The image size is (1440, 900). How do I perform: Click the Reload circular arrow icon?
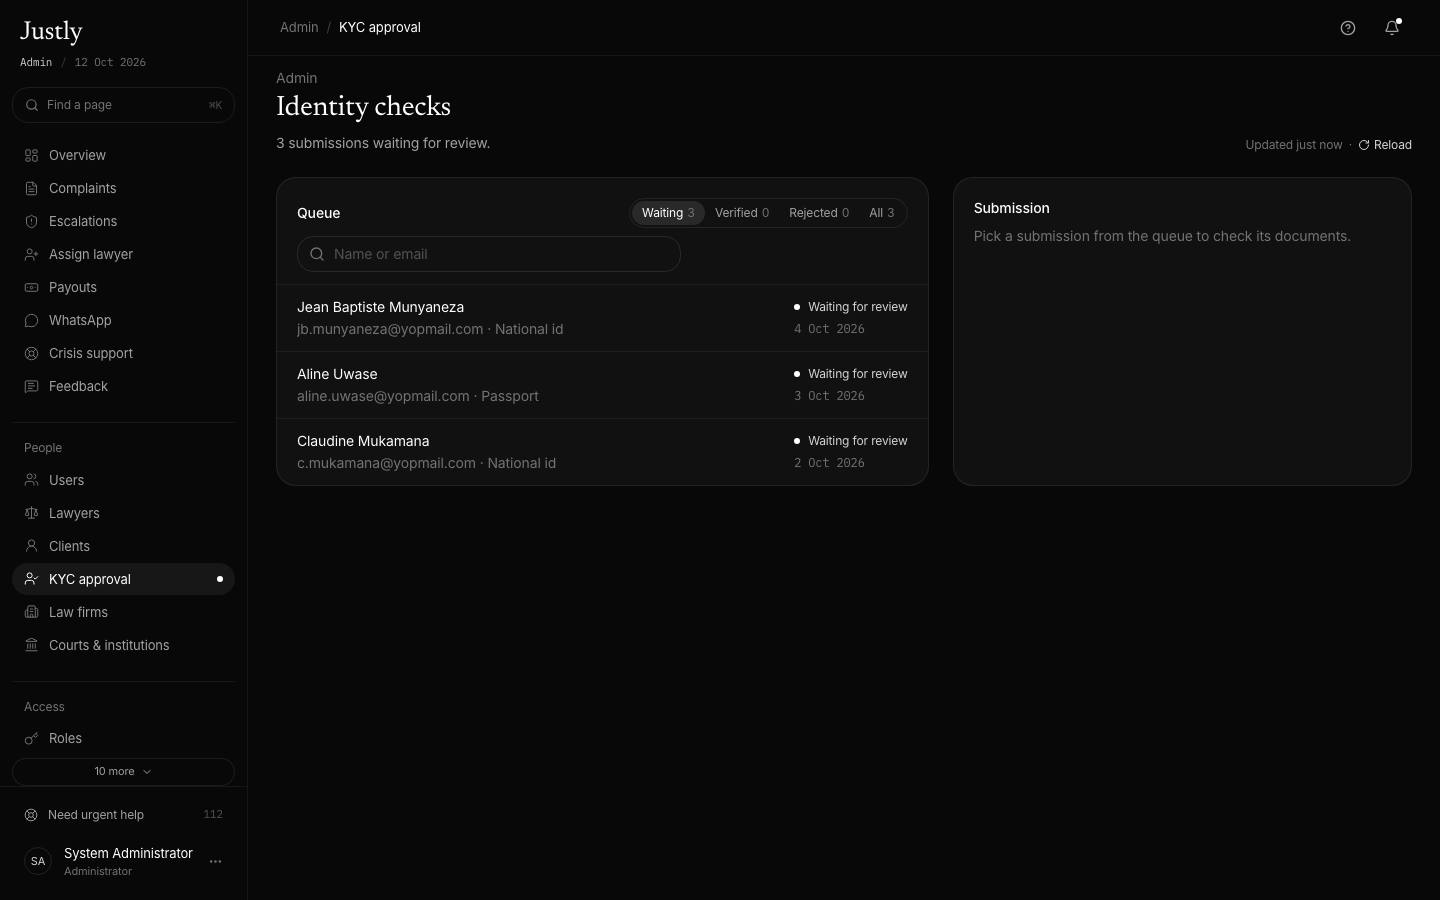(1364, 145)
